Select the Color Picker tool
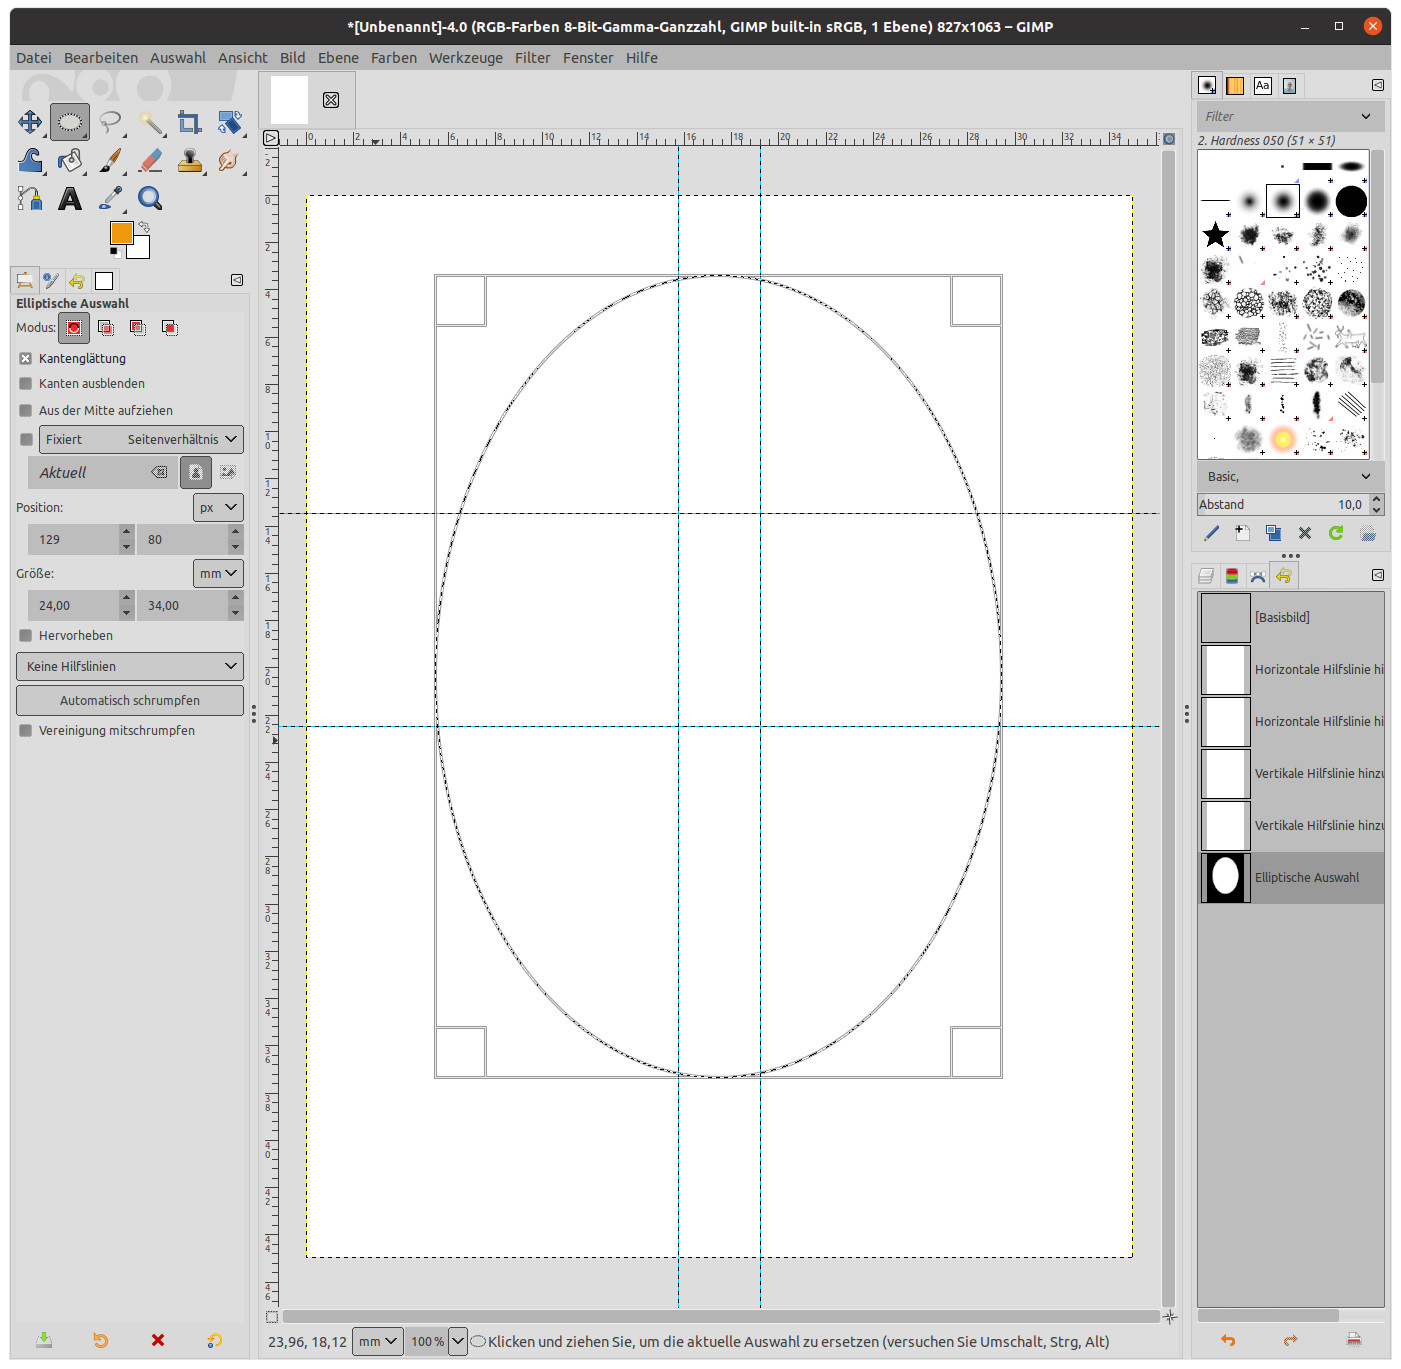Screen dimensions: 1401x1369 click(110, 198)
